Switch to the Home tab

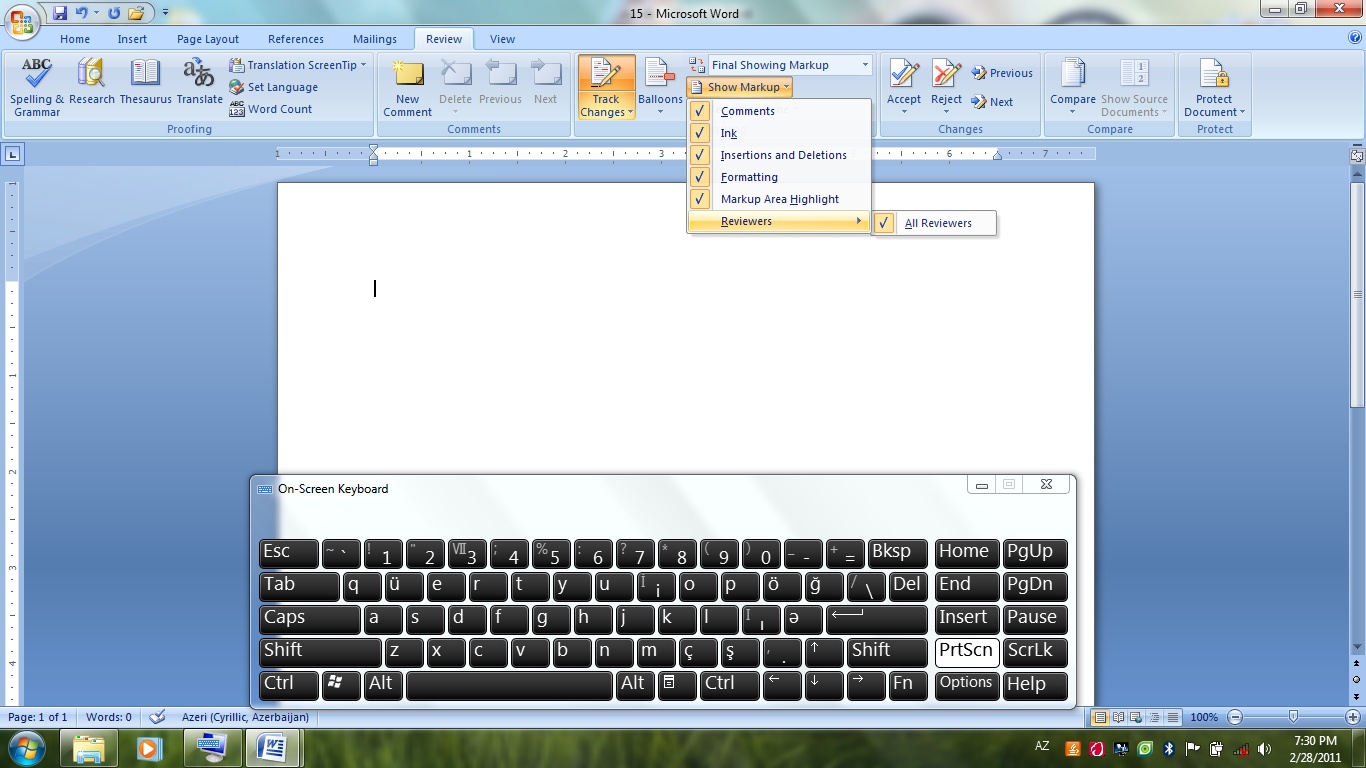pos(75,39)
